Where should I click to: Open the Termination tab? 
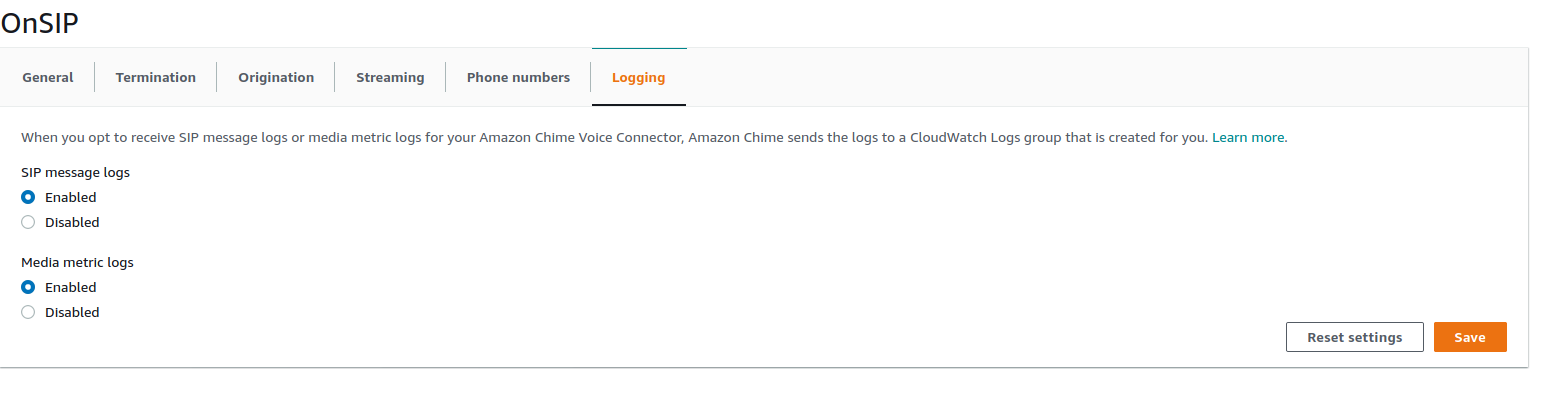[156, 77]
